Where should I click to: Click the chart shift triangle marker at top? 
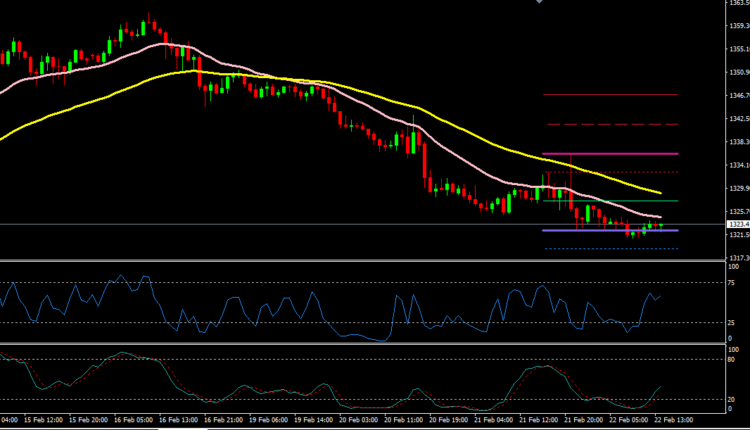[x=540, y=2]
